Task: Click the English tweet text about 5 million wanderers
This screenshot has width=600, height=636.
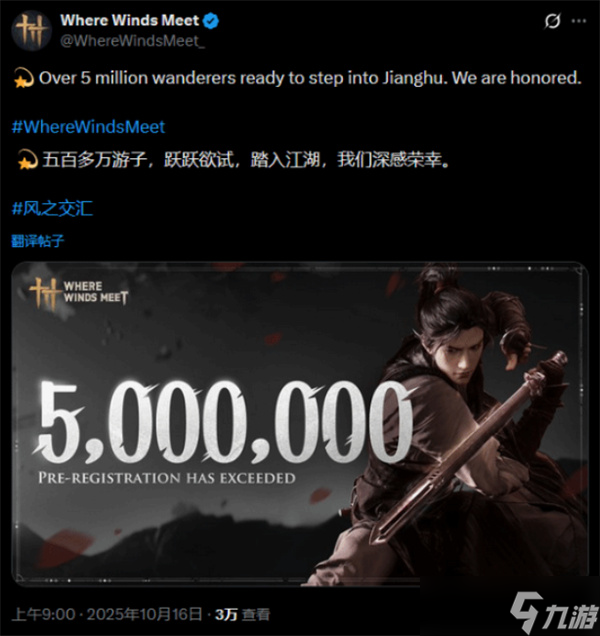Action: point(310,78)
